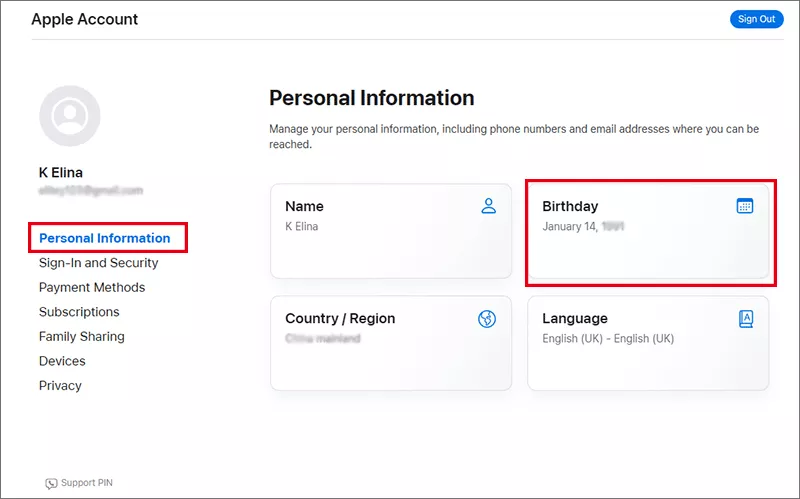Select Personal Information in the sidebar

(x=104, y=238)
